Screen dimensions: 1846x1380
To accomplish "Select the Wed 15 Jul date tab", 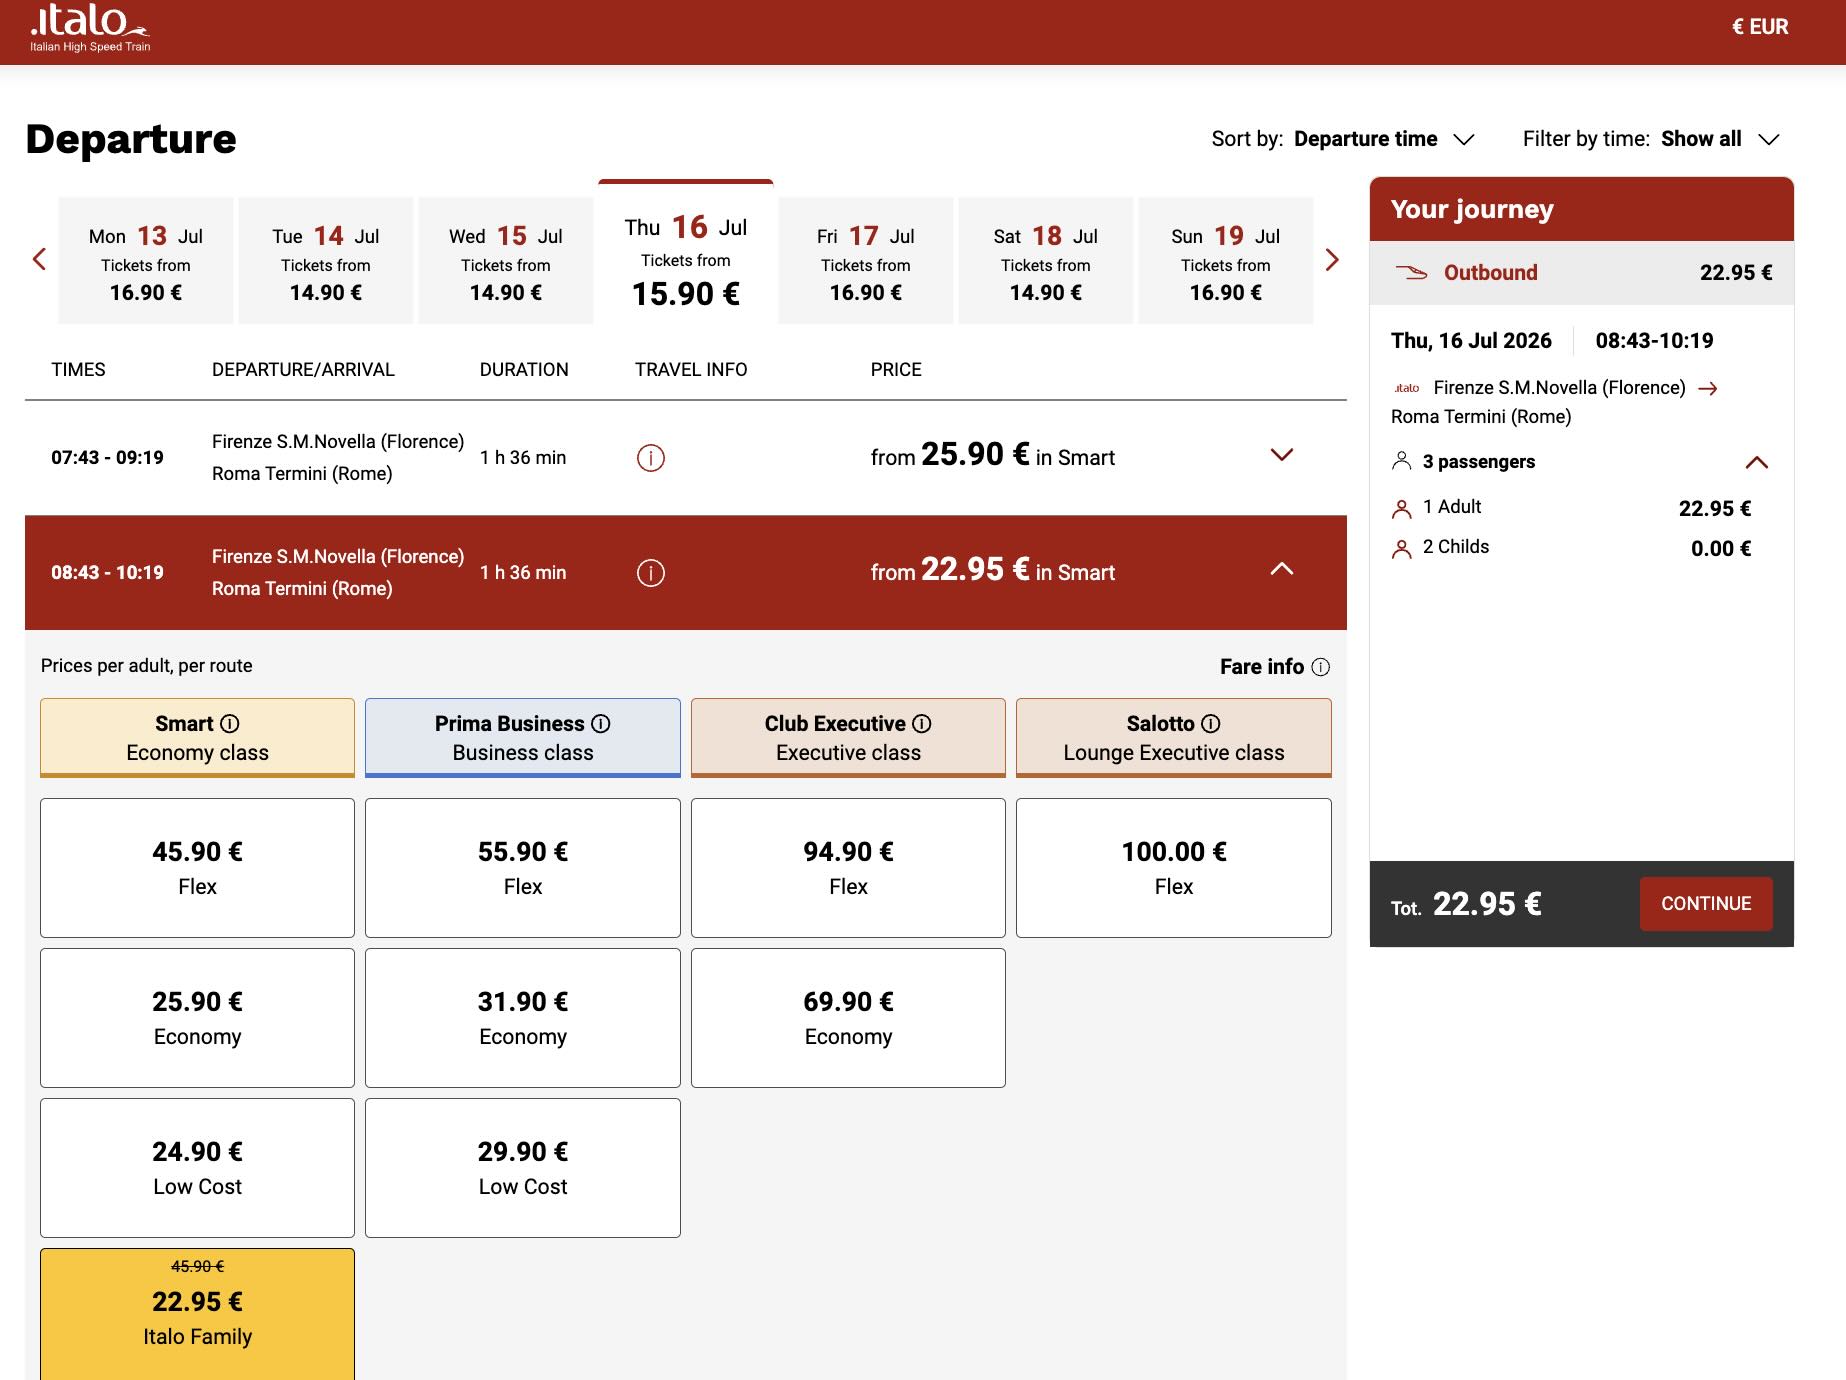I will 506,261.
